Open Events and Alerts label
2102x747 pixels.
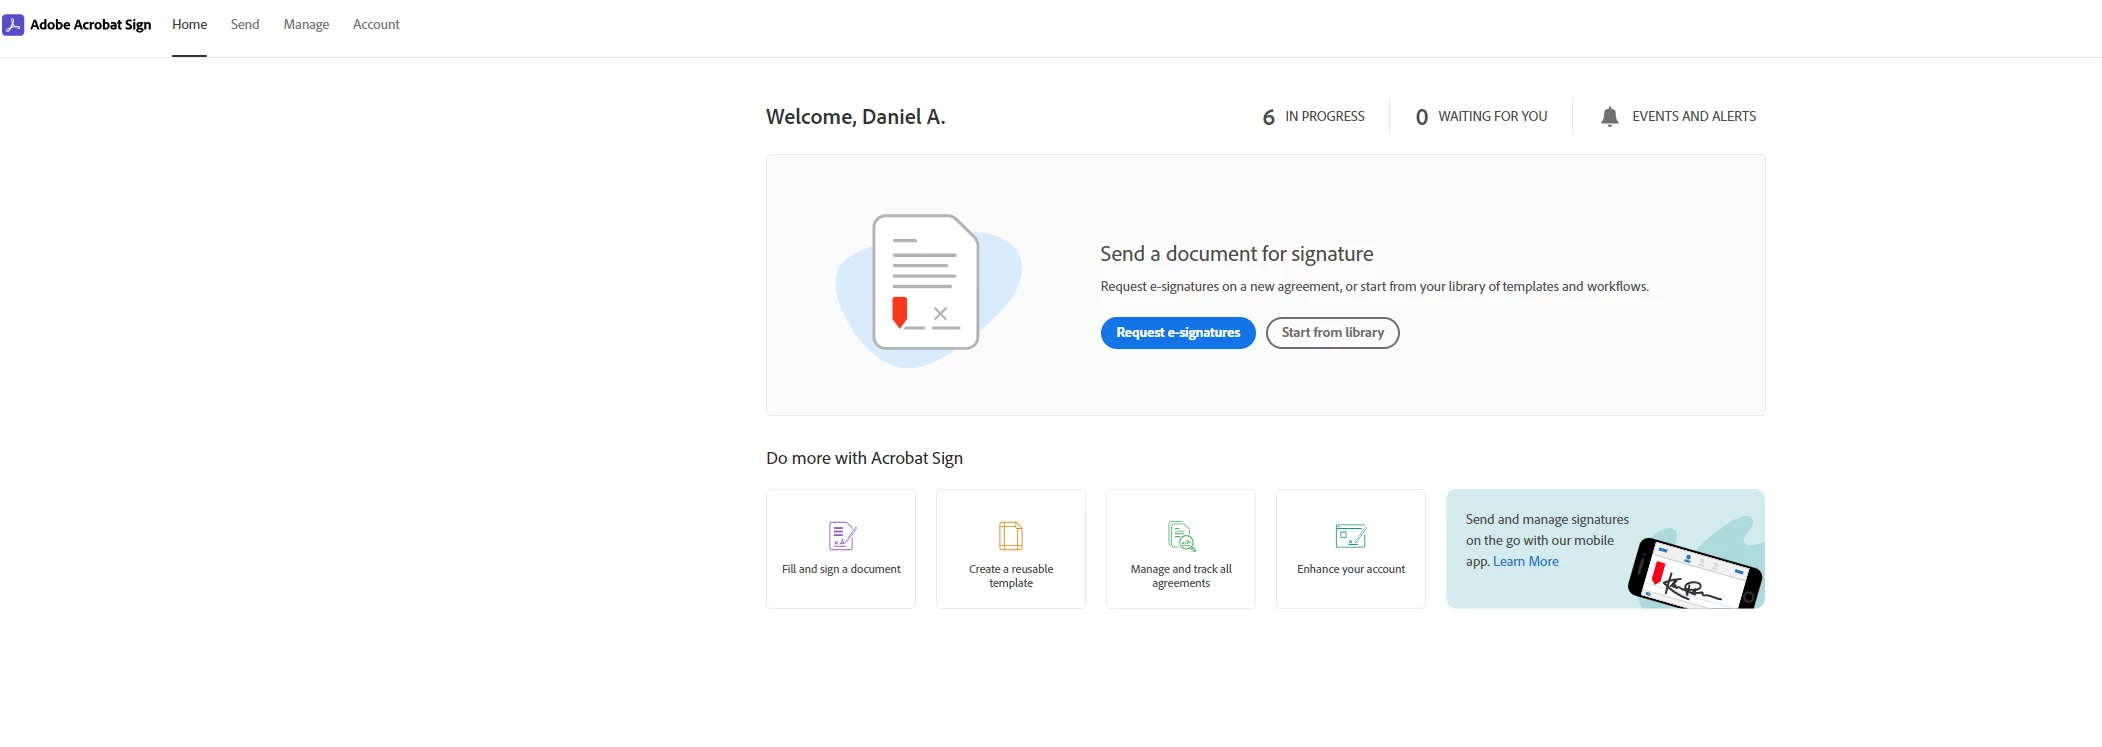[1694, 117]
